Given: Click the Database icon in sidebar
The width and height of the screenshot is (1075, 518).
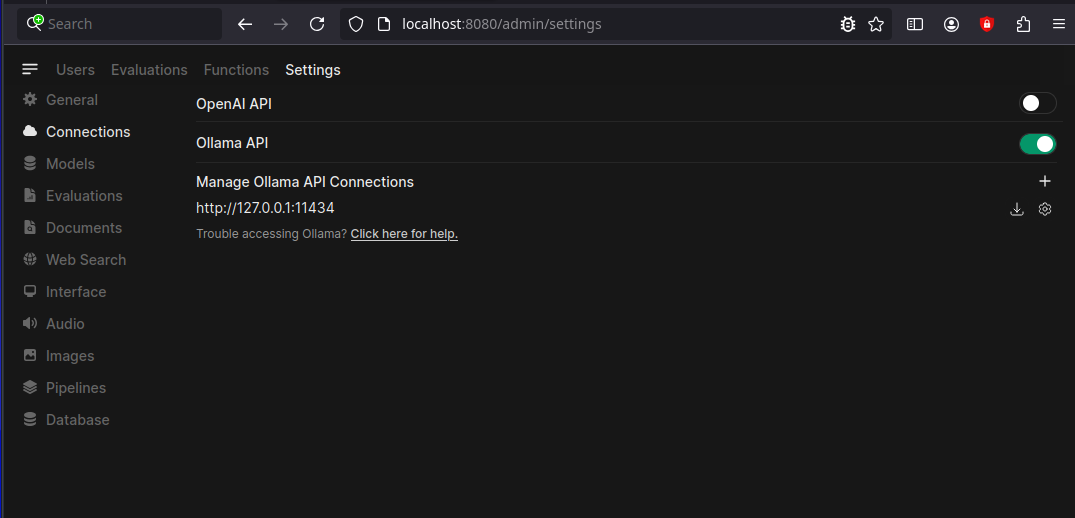Looking at the screenshot, I should click(x=29, y=419).
